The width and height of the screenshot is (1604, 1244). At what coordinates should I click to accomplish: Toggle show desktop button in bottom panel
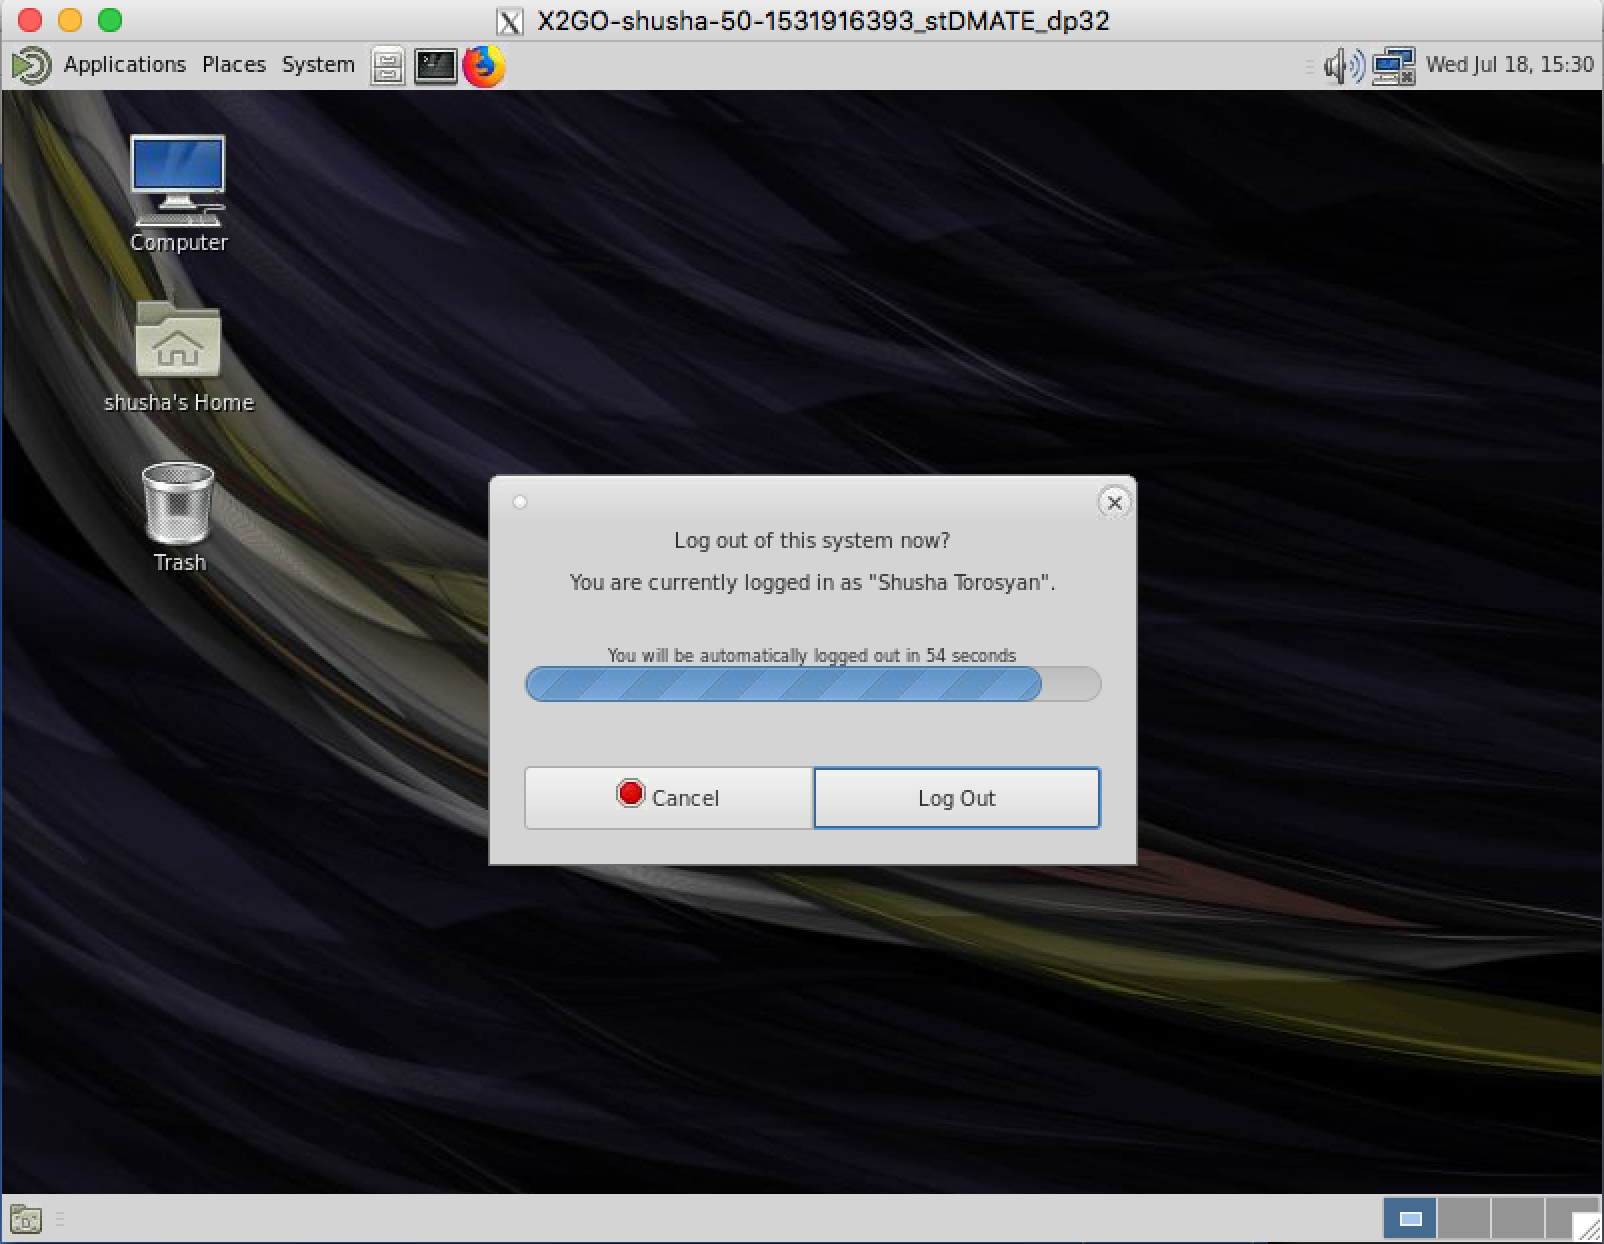coord(26,1219)
